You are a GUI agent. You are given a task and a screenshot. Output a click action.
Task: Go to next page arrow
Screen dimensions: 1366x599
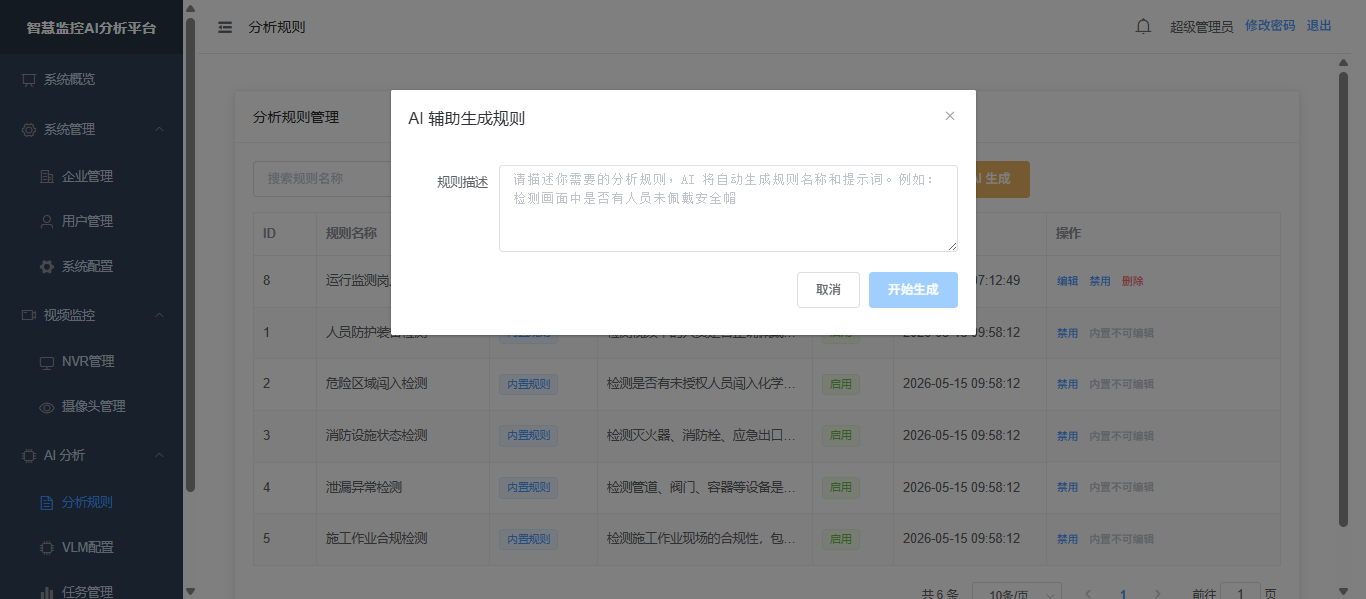point(1158,594)
